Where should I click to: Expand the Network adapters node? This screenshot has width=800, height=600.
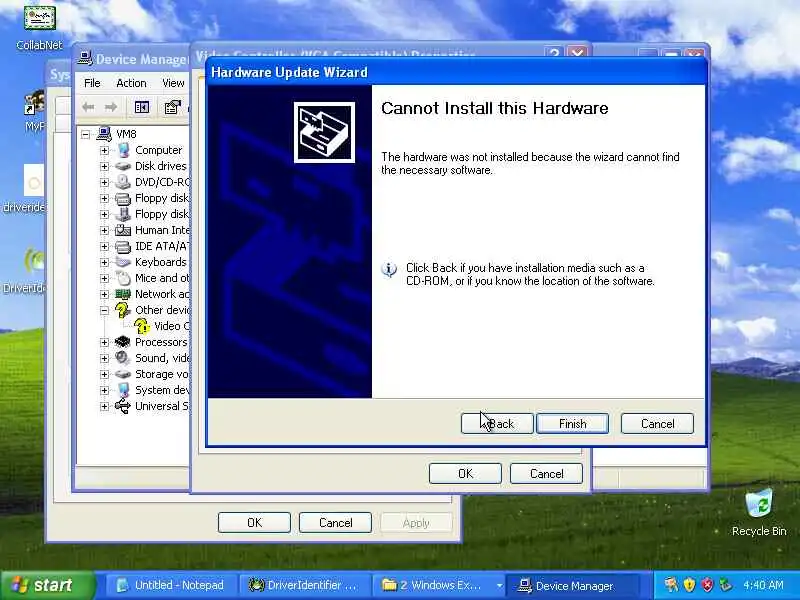click(x=104, y=294)
